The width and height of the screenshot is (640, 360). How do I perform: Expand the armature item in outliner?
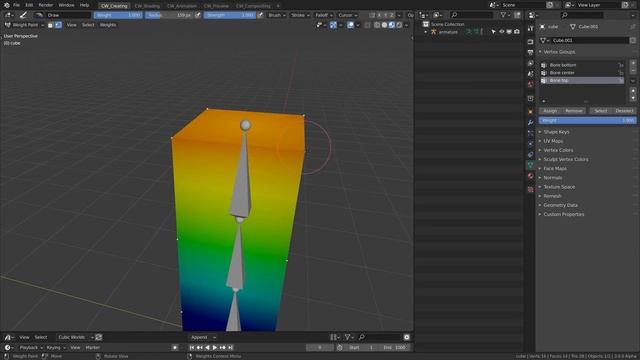pos(426,32)
